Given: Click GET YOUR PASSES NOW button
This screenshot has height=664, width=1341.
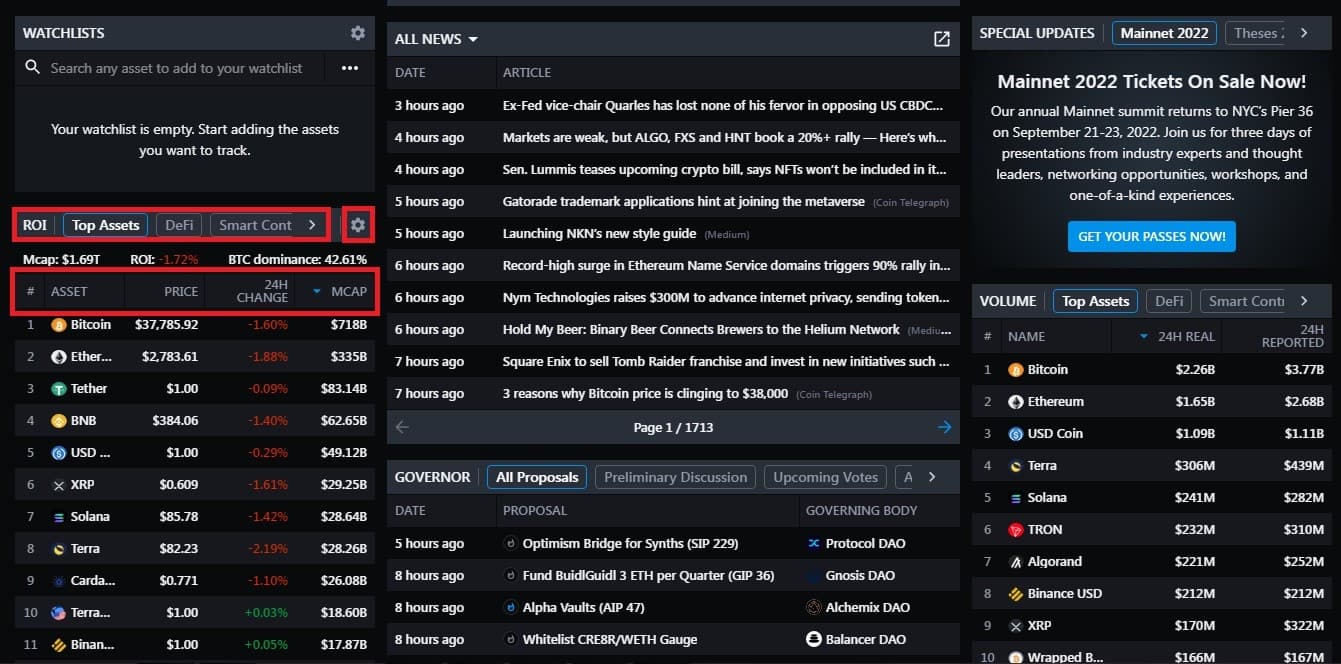Looking at the screenshot, I should click(1152, 236).
